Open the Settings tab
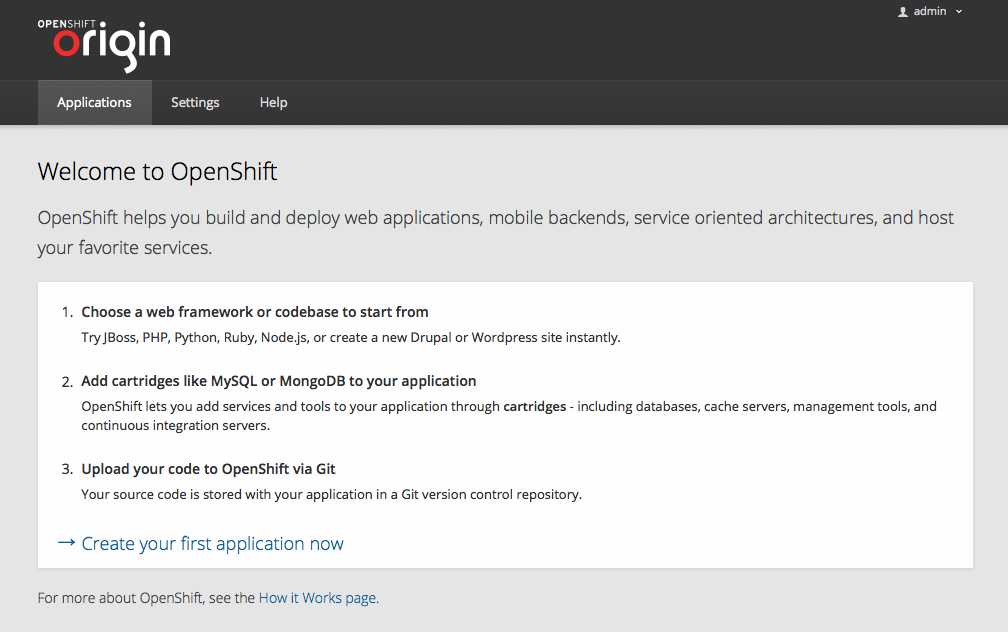 (x=195, y=102)
